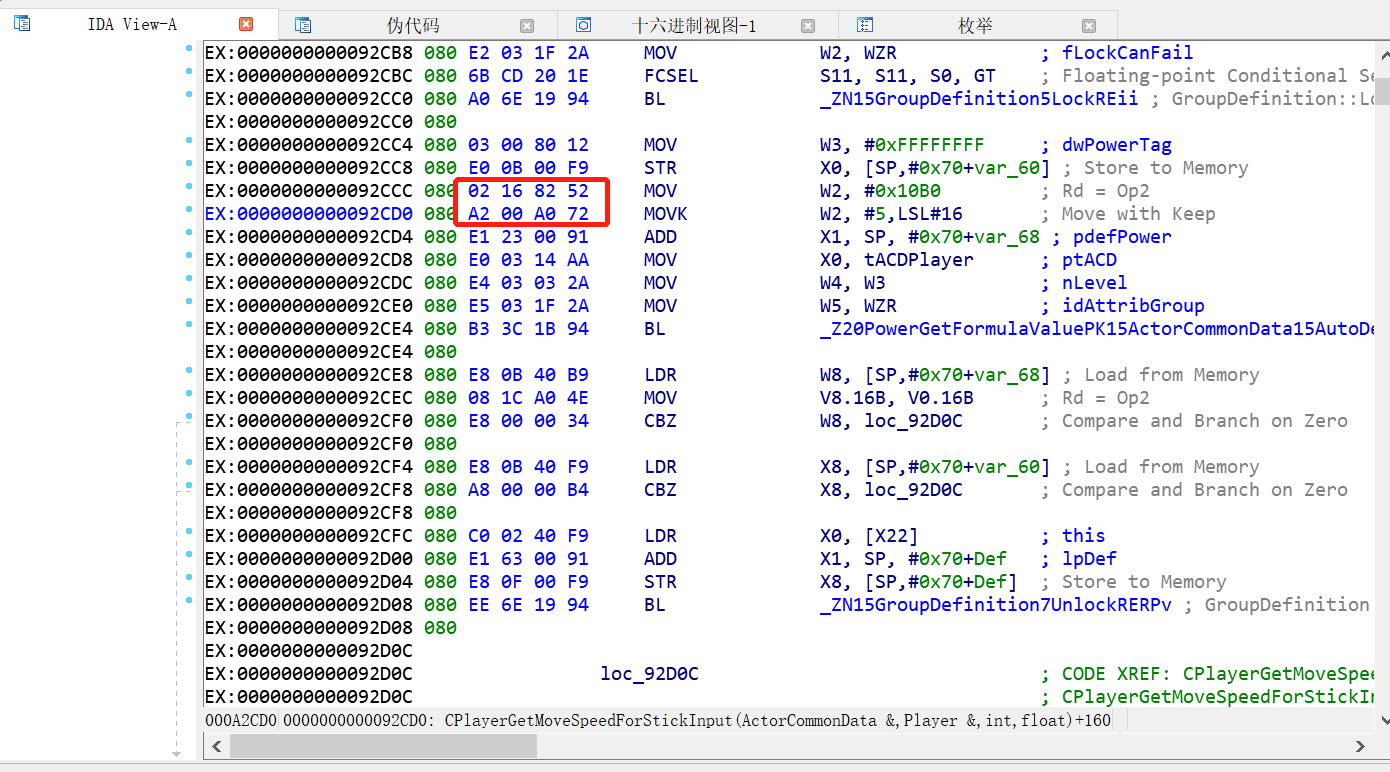Click the 十六进制视图-1 tab icon
1390x772 pixels.
coord(584,25)
